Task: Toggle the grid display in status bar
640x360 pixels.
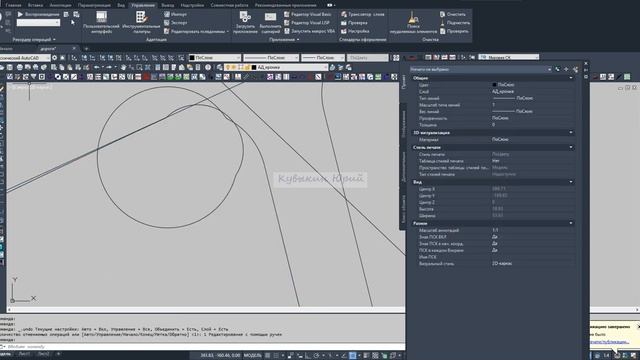Action: pos(268,356)
